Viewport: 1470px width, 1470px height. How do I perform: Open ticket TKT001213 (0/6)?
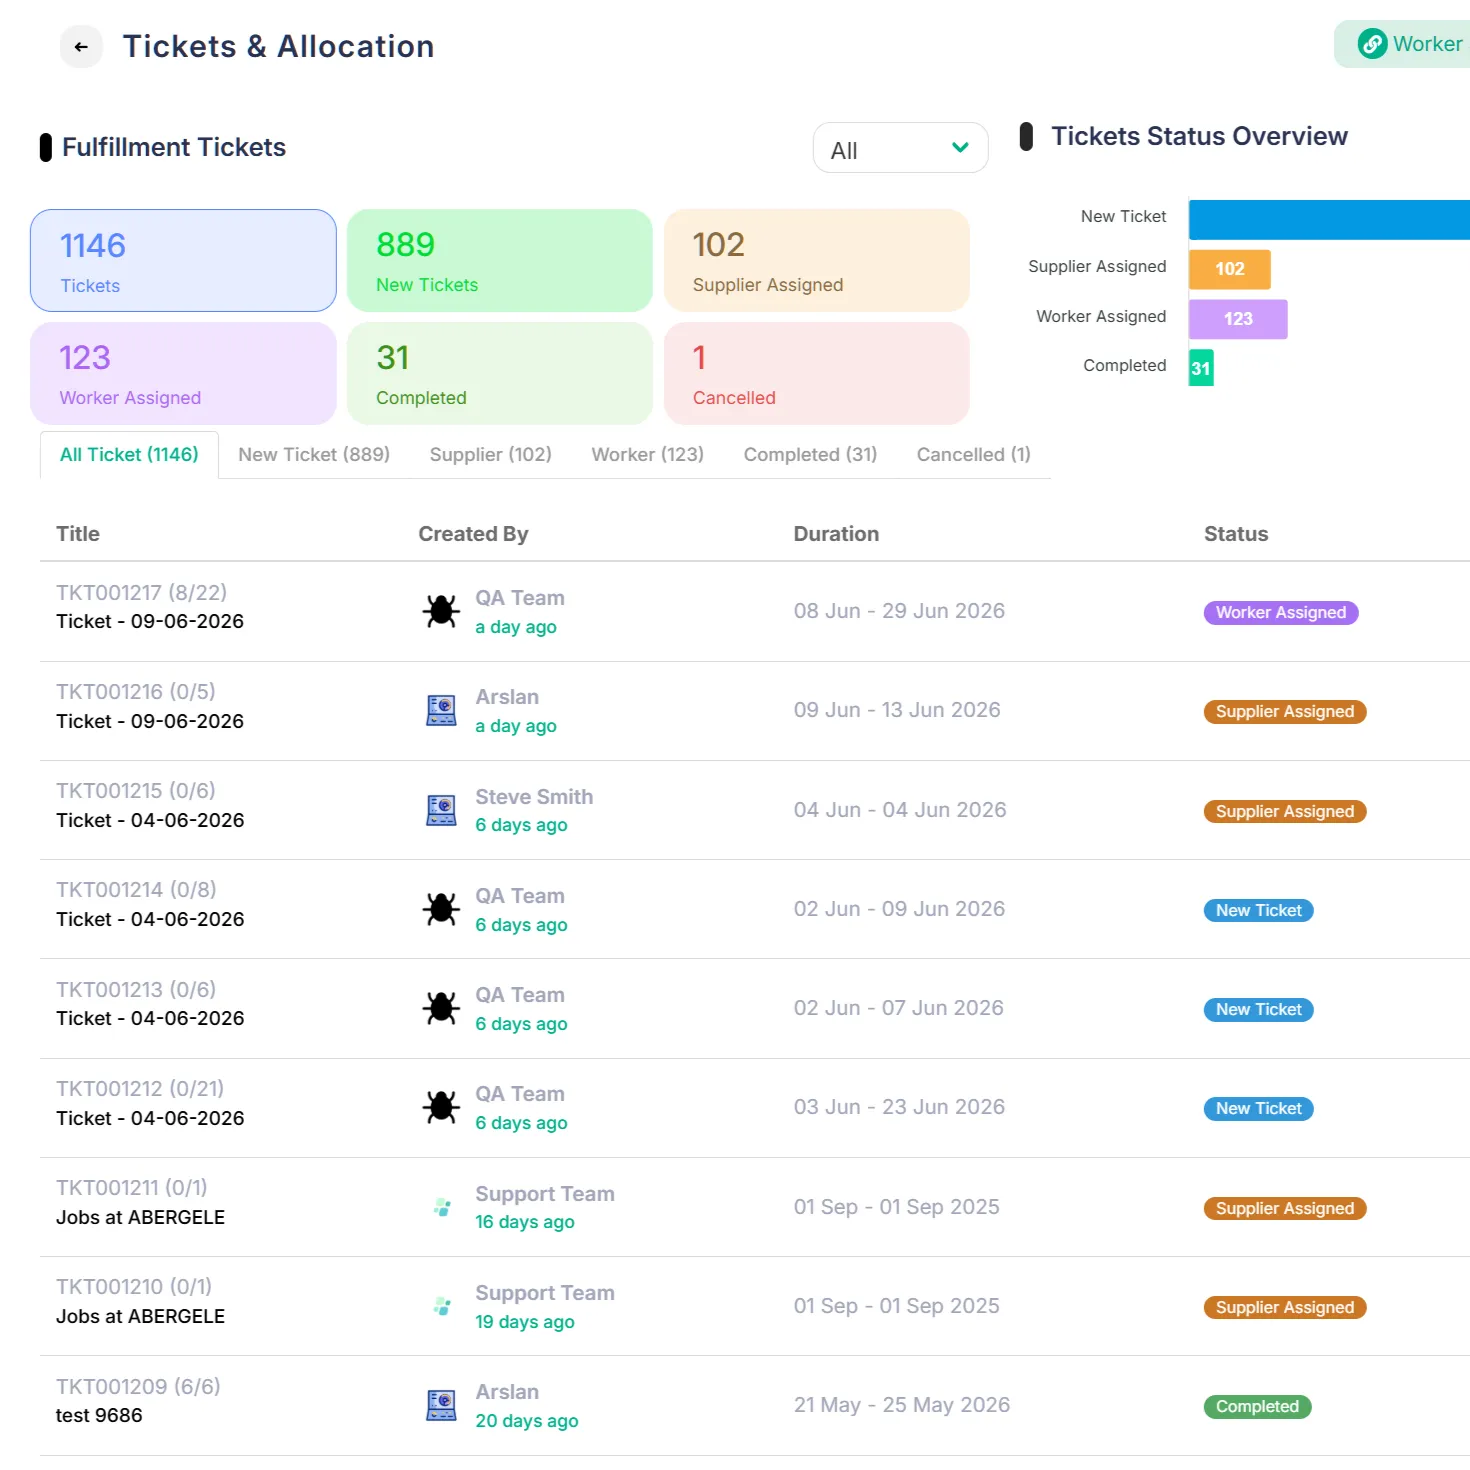136,990
